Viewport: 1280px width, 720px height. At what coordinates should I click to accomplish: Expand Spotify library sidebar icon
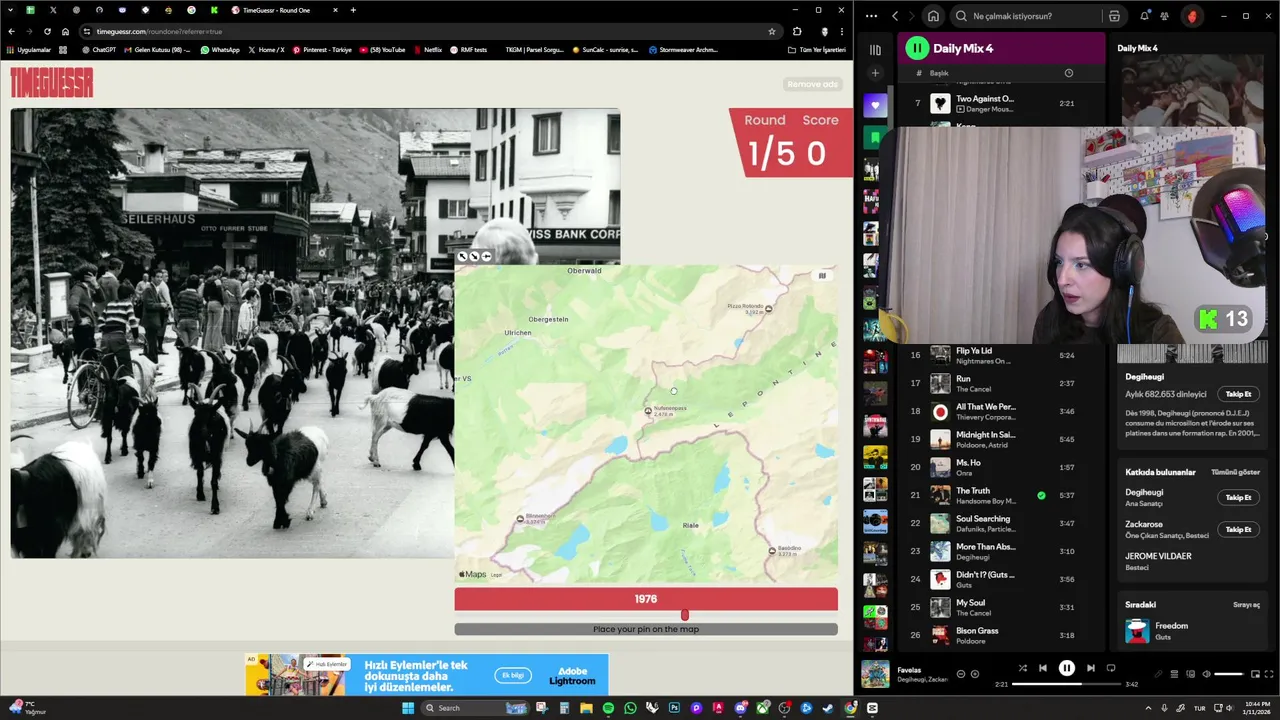pyautogui.click(x=875, y=50)
